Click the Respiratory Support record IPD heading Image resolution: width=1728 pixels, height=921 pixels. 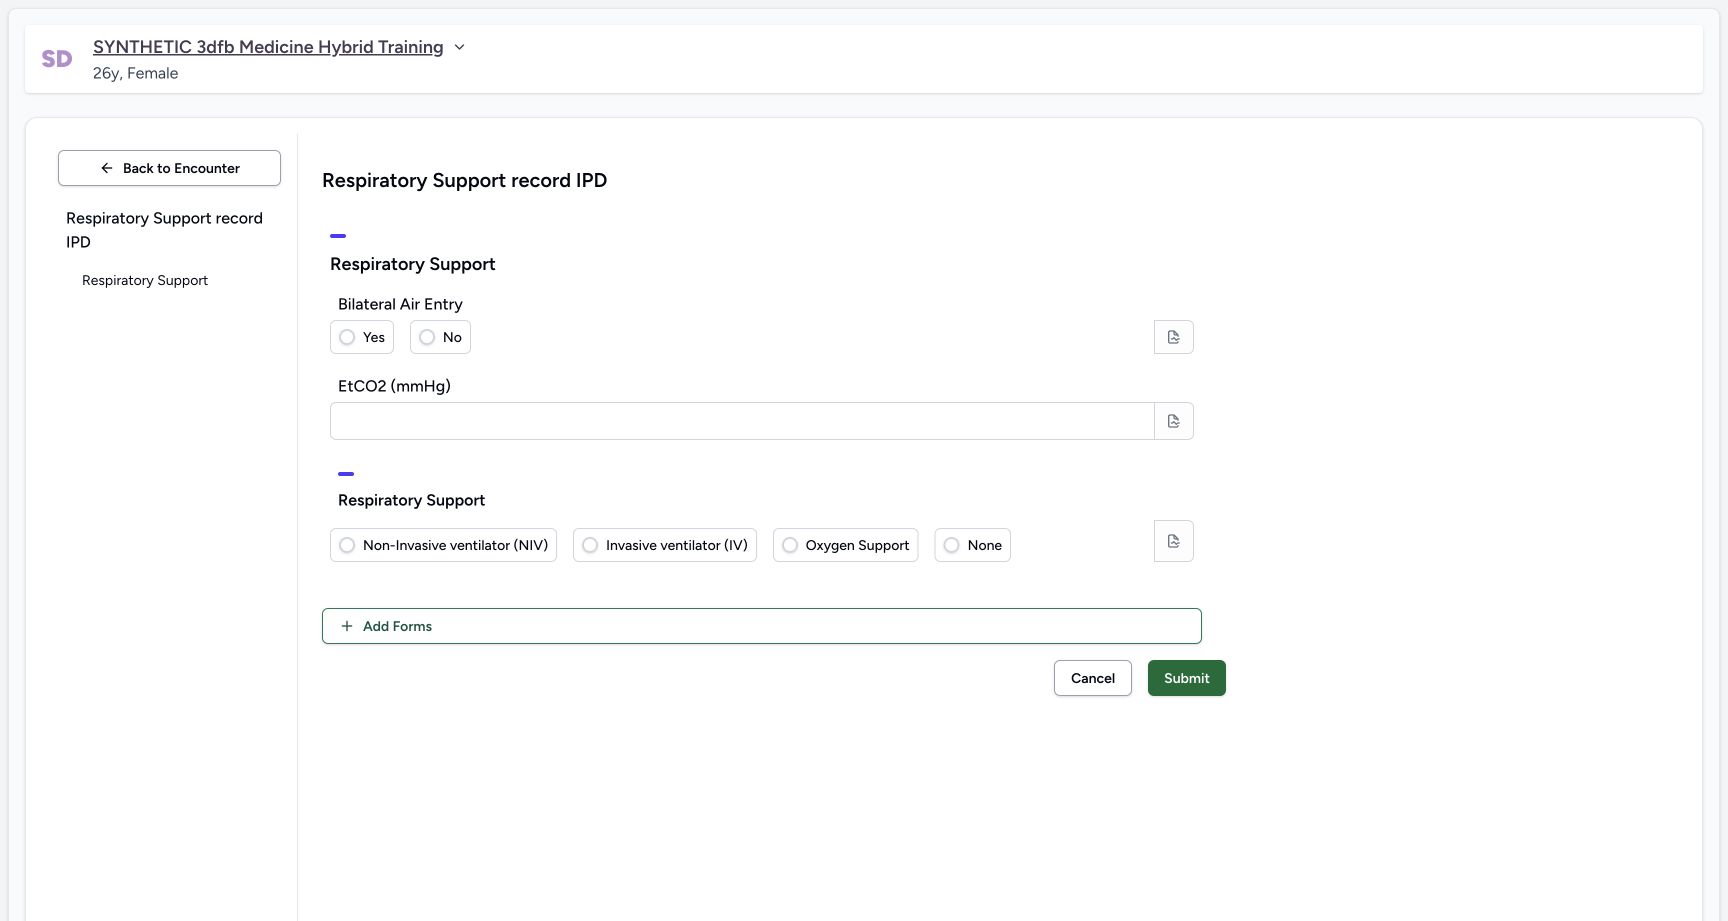pyautogui.click(x=465, y=180)
